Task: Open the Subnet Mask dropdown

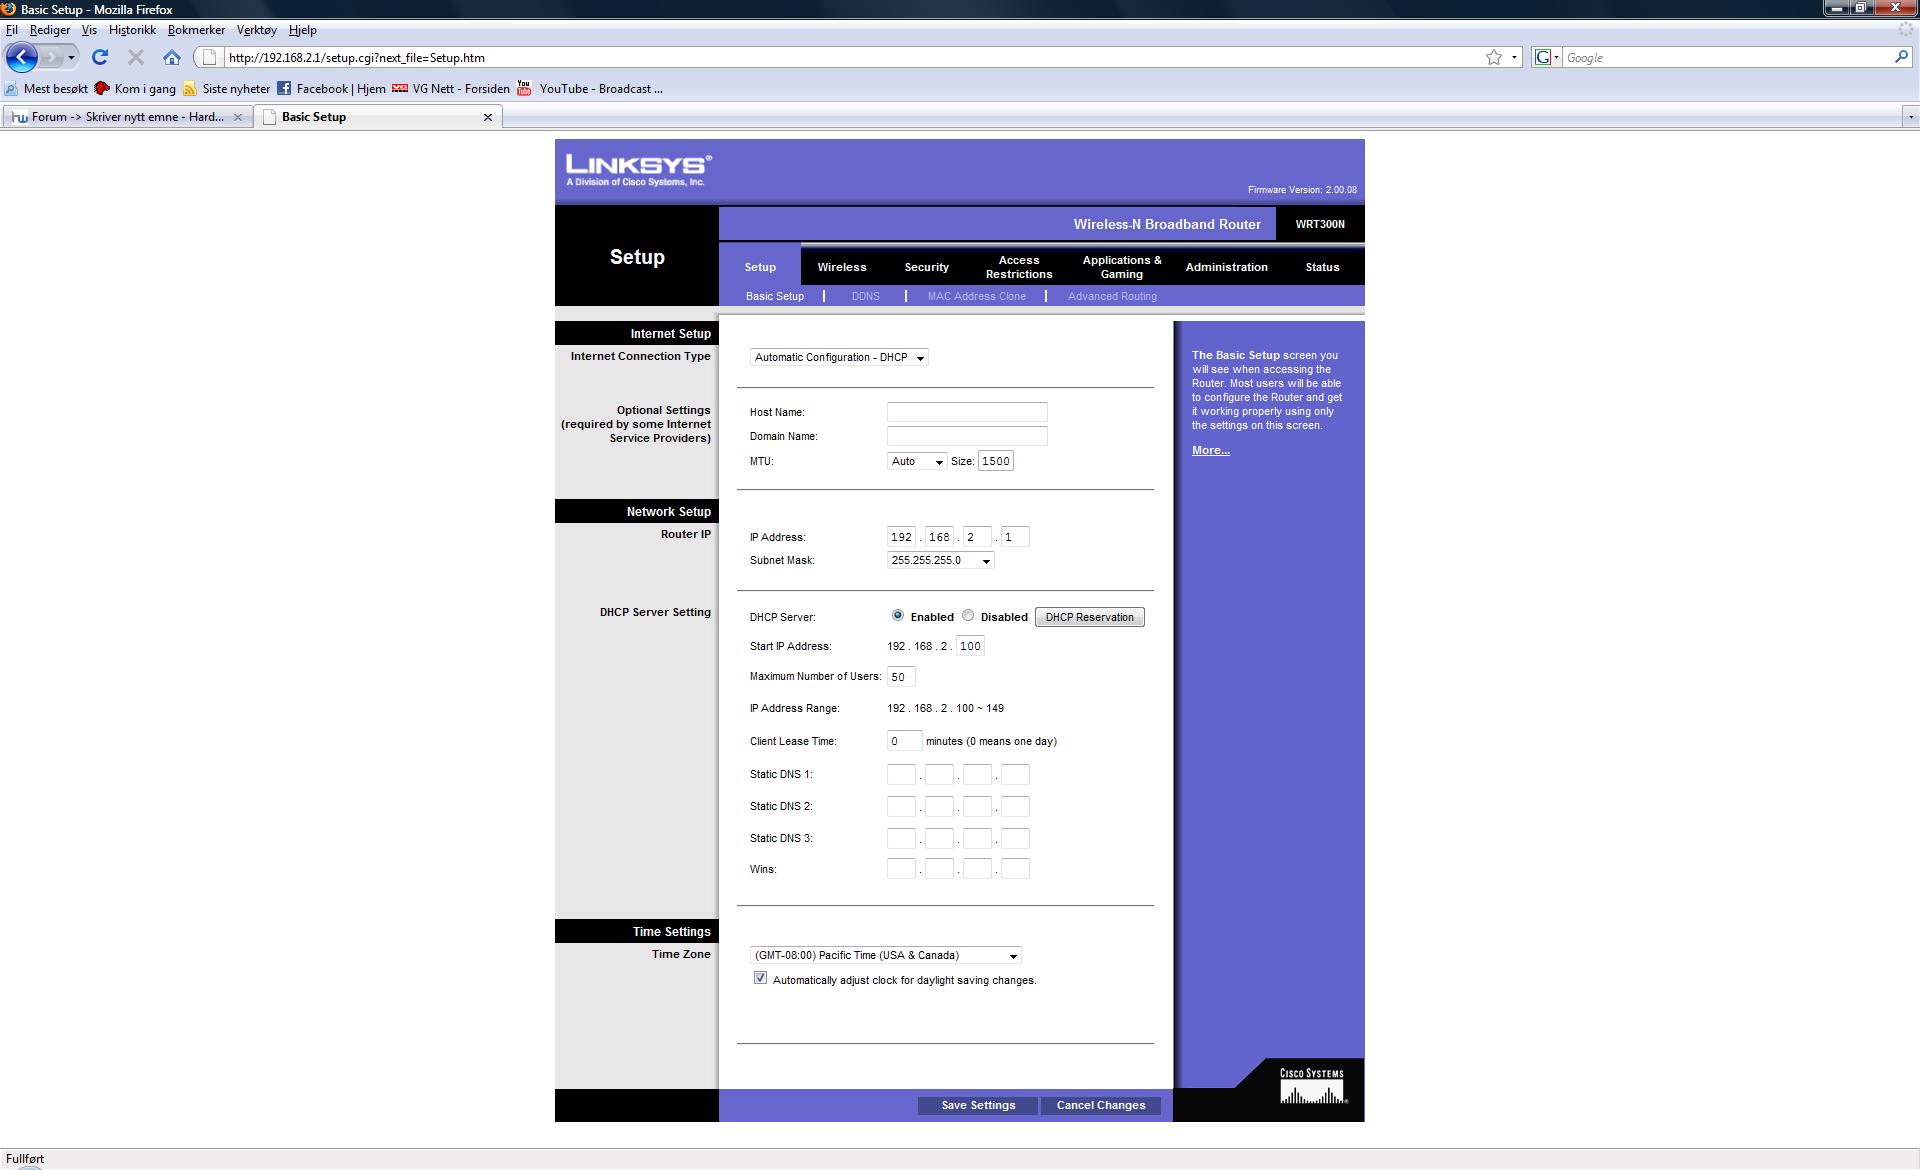Action: click(940, 560)
